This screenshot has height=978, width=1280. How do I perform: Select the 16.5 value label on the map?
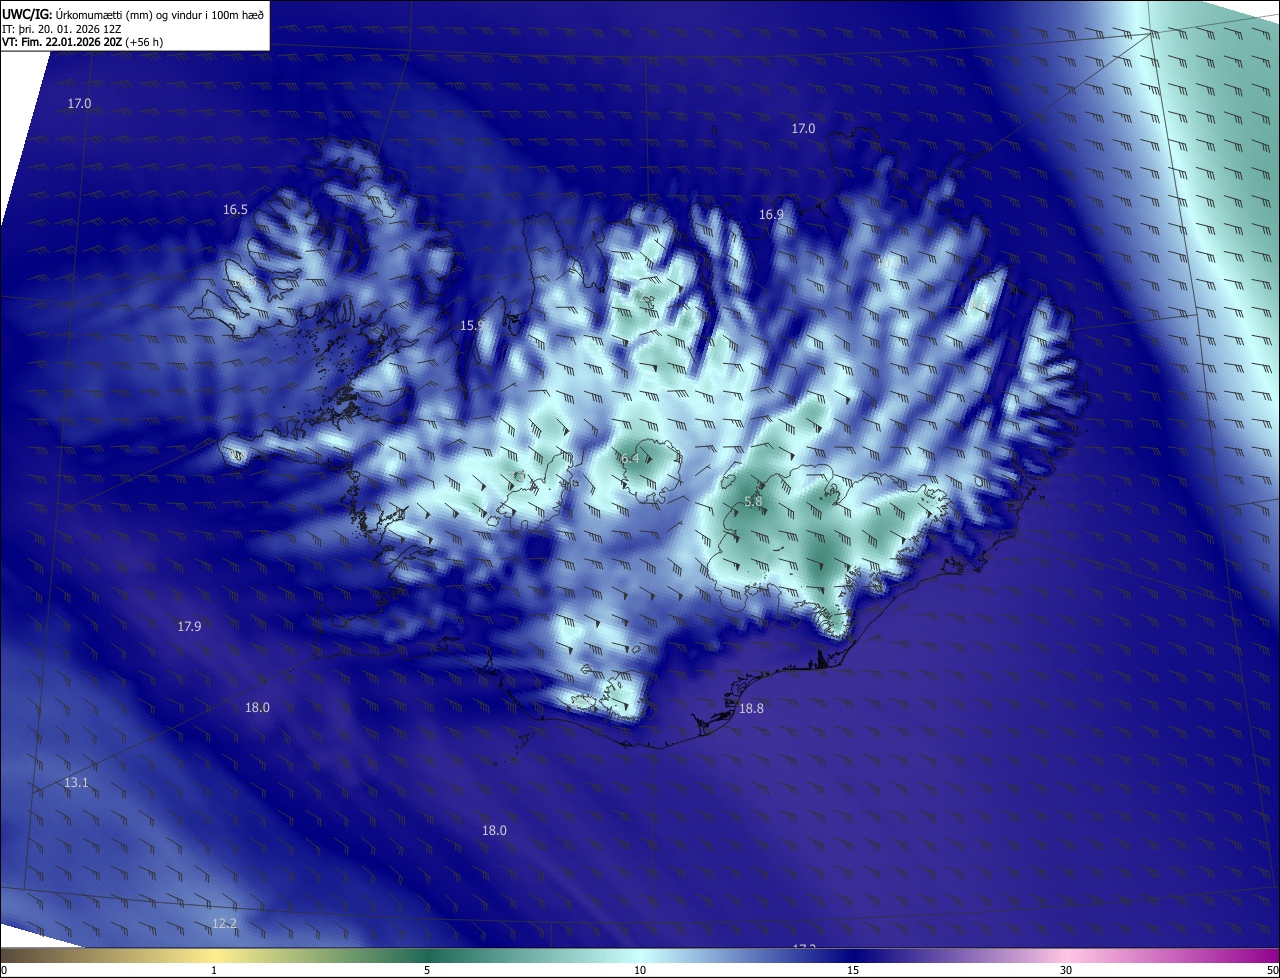tap(236, 210)
